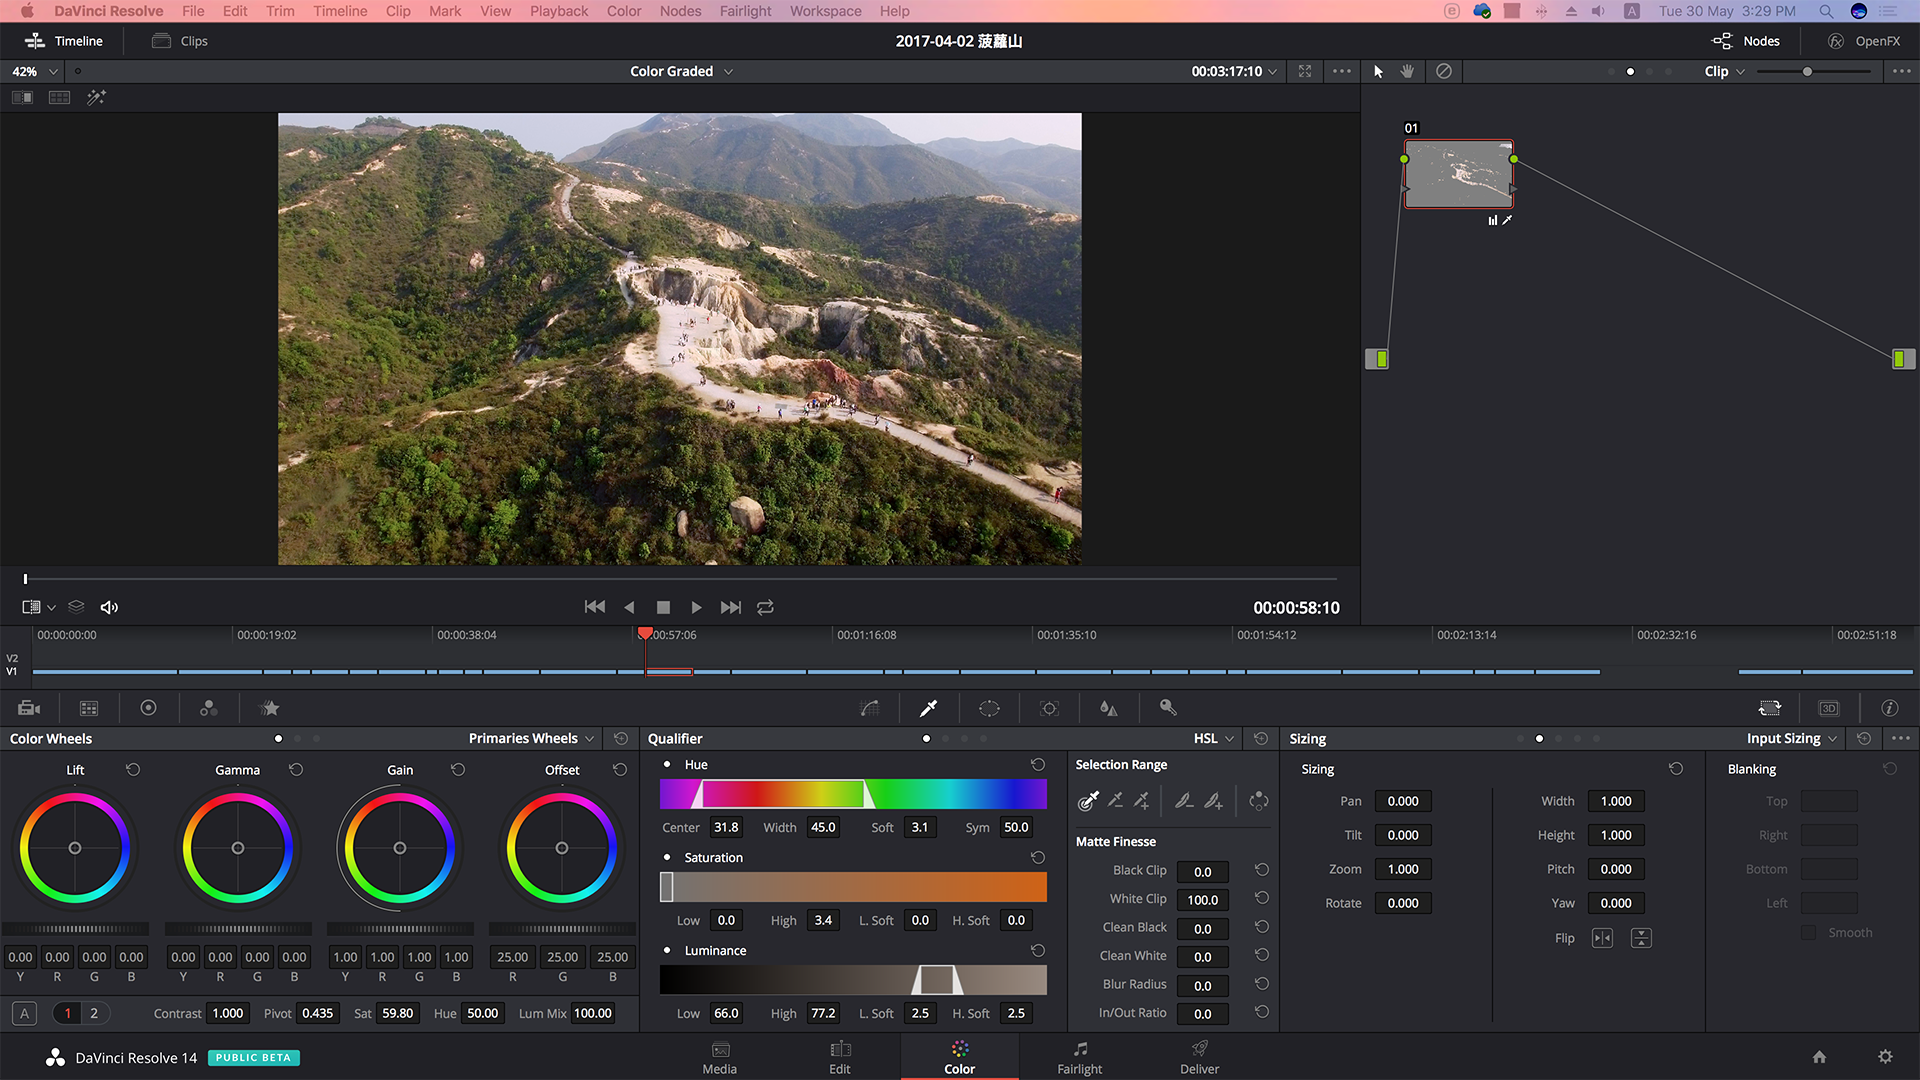
Task: Switch to the Deliver page tab
Action: click(1199, 1056)
